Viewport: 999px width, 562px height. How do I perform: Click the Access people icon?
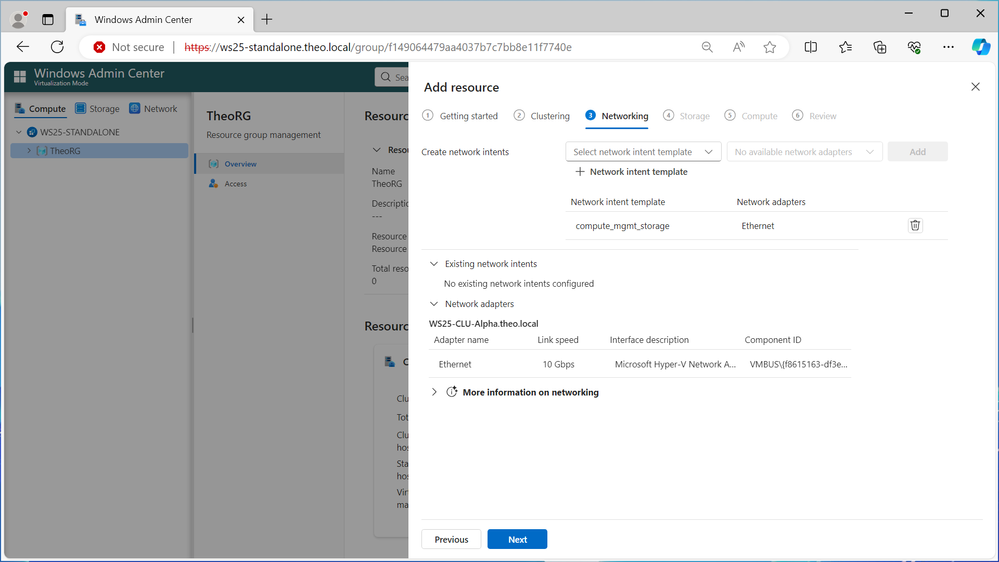[213, 184]
